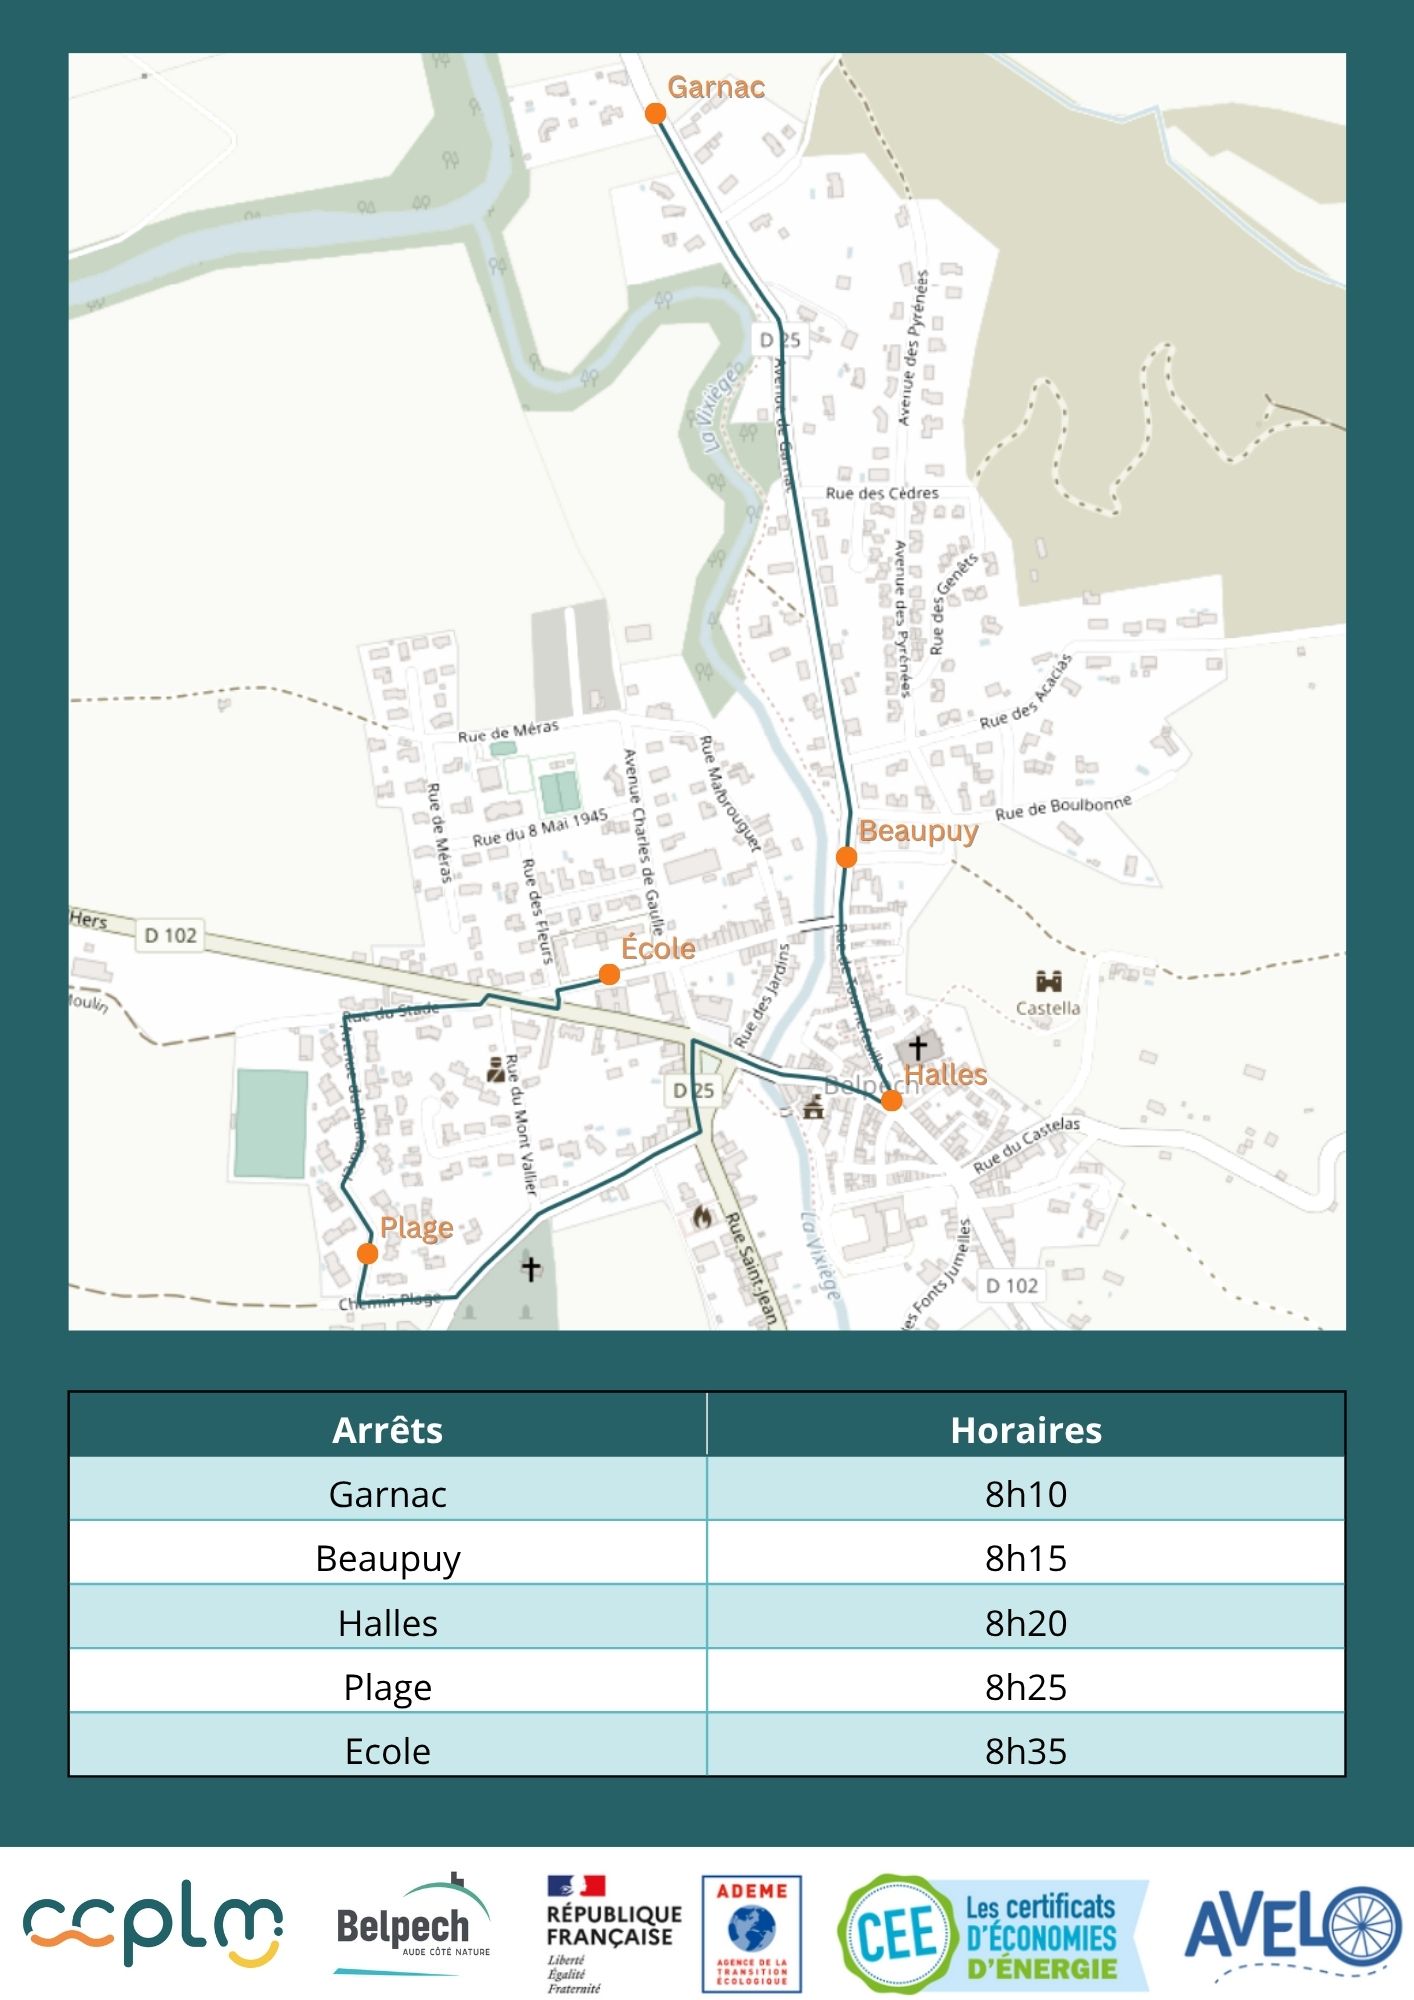The height and width of the screenshot is (2000, 1414).
Task: Click the Arrêts column header
Action: pos(387,1430)
